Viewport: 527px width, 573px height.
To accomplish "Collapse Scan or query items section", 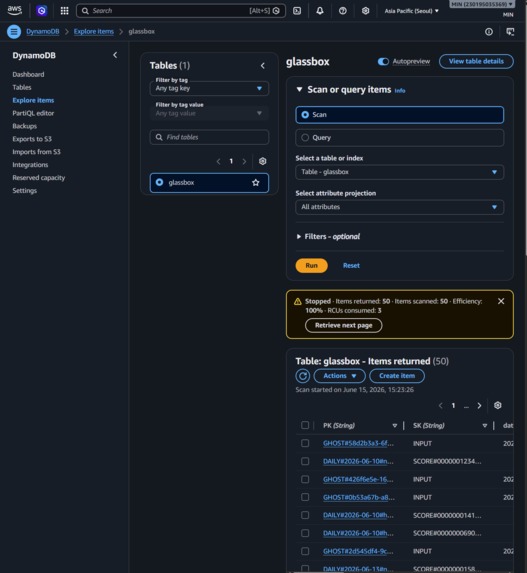I will point(299,90).
